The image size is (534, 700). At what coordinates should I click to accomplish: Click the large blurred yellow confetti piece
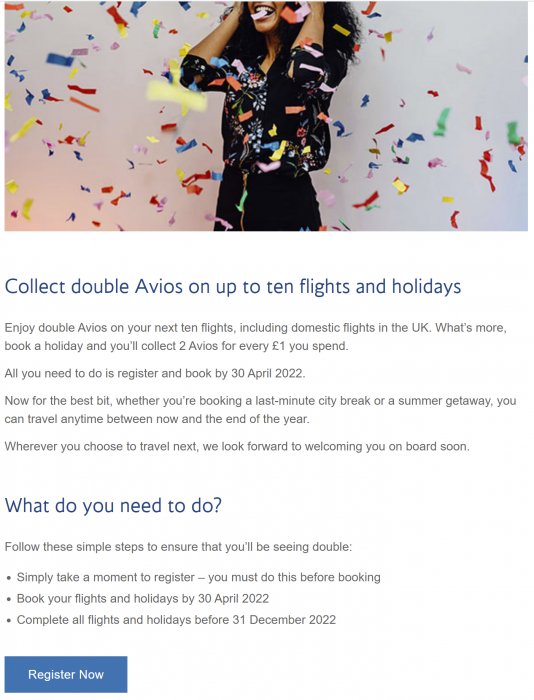[177, 96]
